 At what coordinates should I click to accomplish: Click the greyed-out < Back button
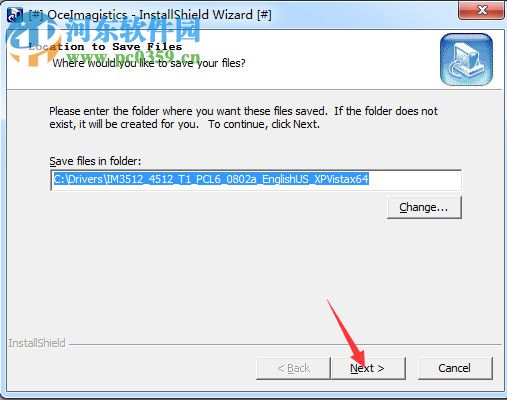point(293,368)
